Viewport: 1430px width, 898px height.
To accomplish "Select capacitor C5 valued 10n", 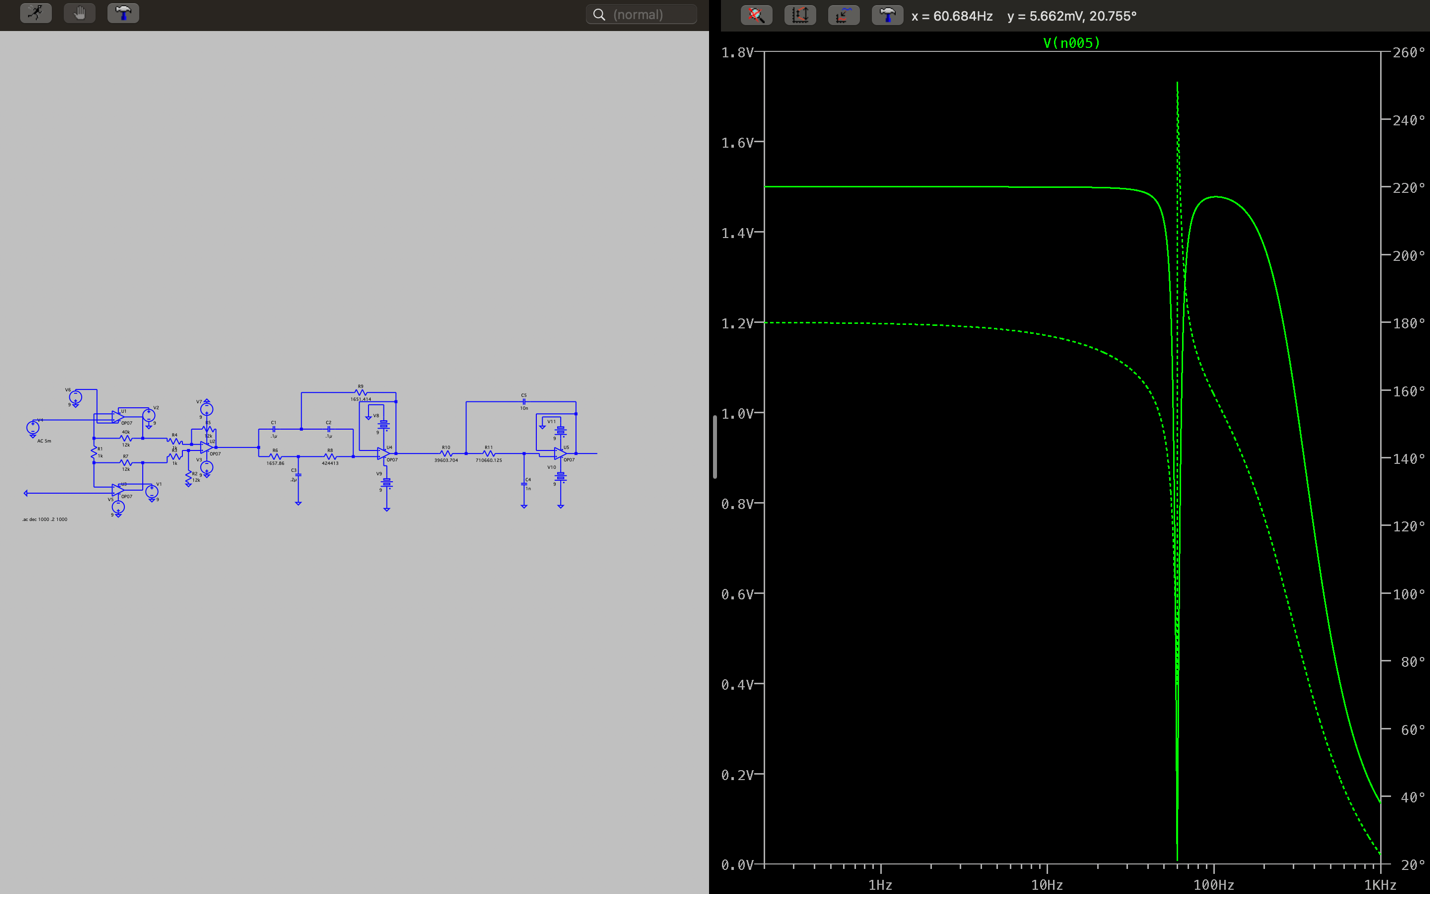I will [x=524, y=401].
